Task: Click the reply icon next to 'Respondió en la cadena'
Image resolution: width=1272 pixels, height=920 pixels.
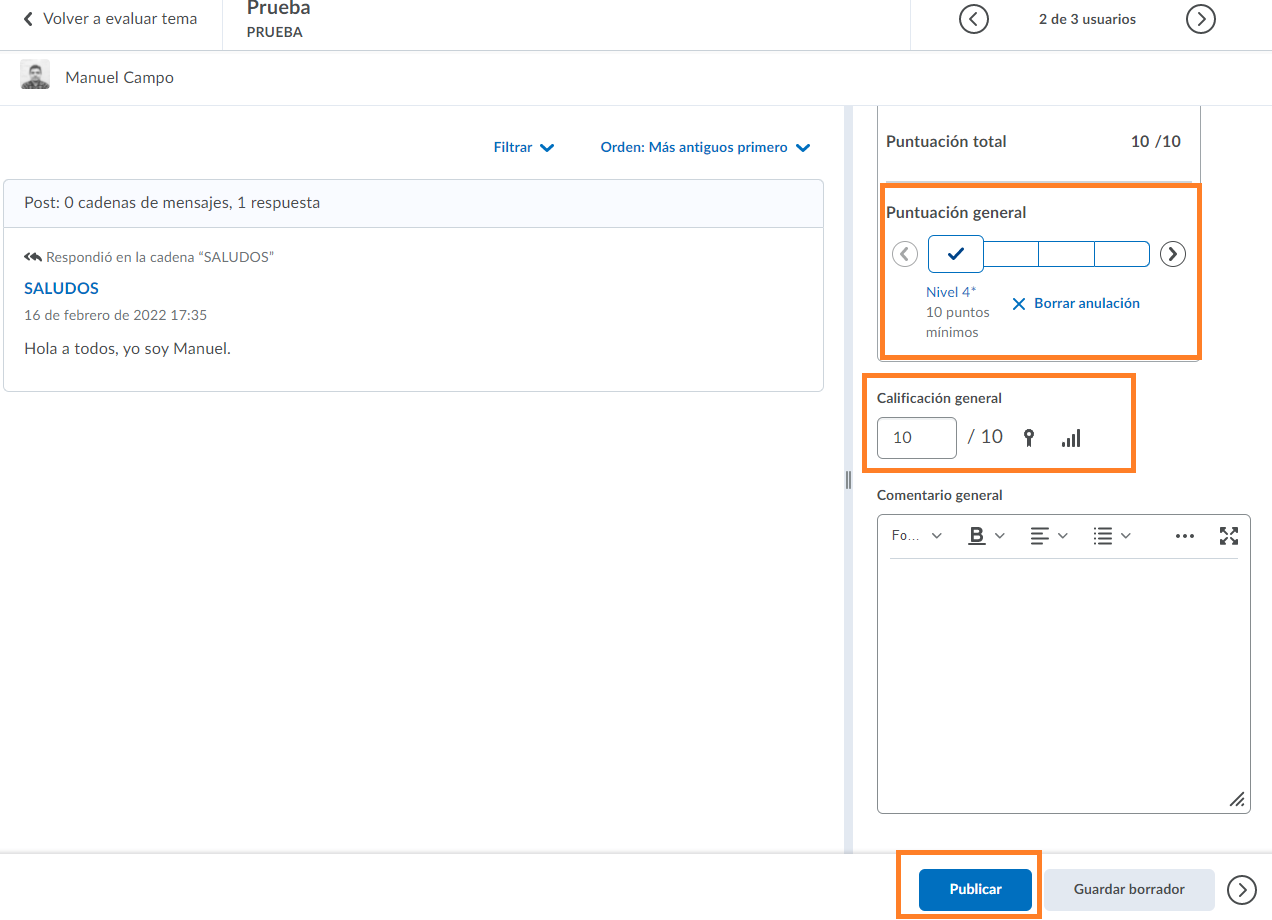Action: [x=33, y=257]
